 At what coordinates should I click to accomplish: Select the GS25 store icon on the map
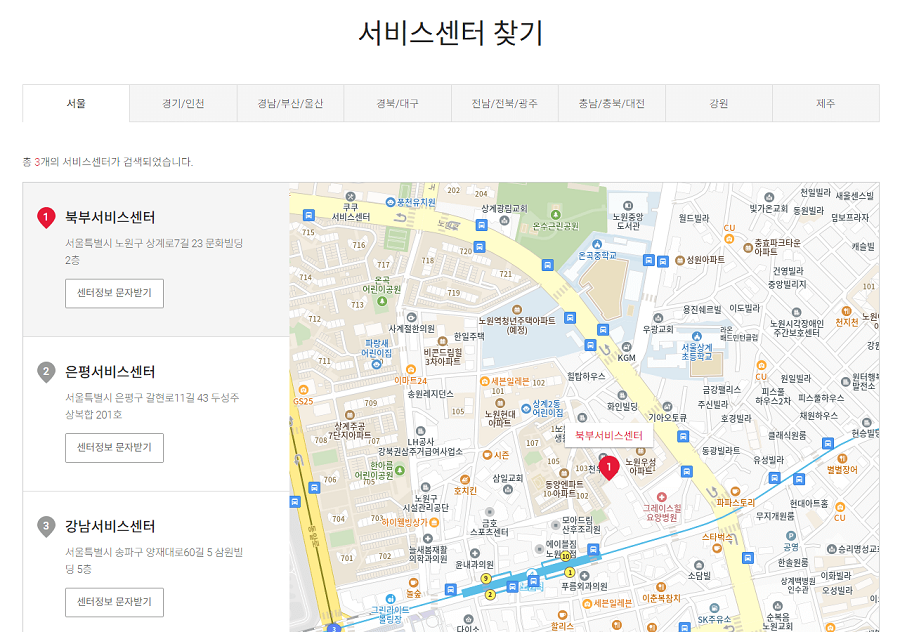(302, 390)
